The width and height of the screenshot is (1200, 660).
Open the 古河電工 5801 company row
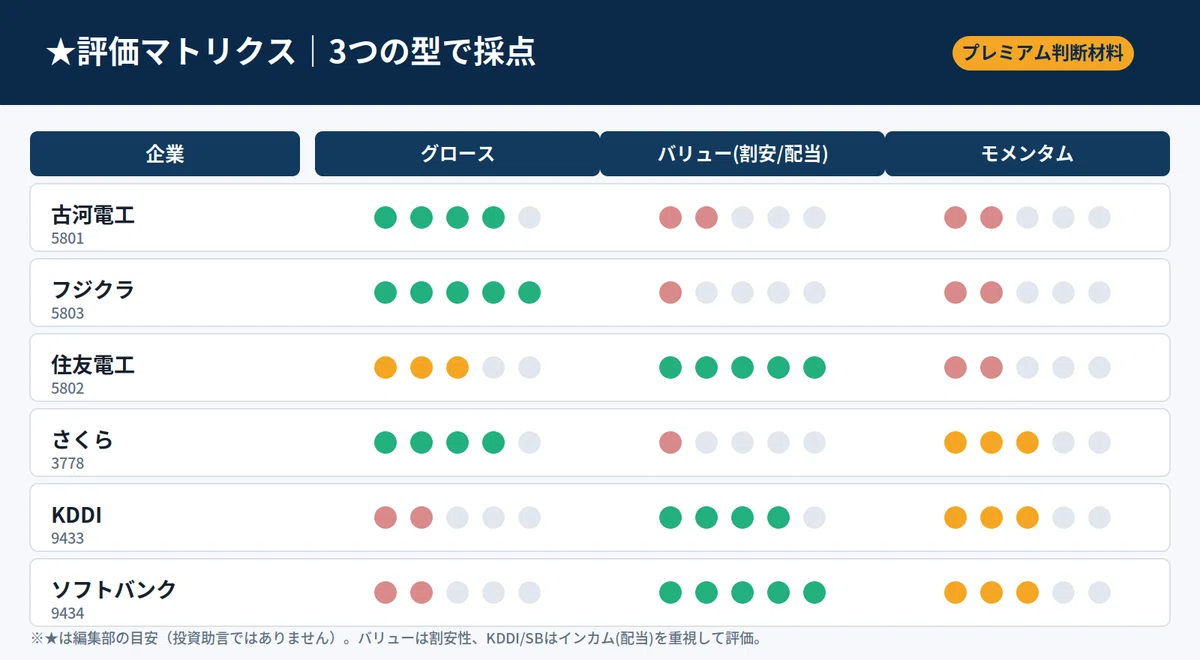(x=600, y=218)
